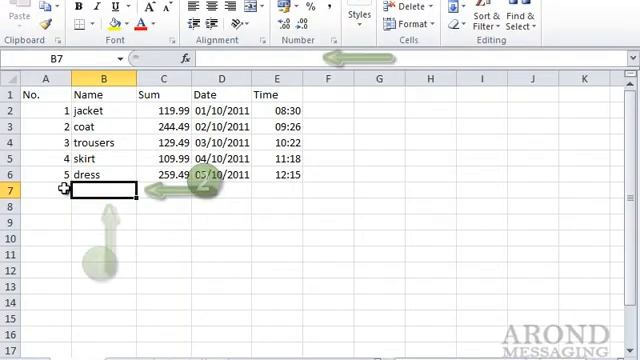Open the Number dialog launcher
This screenshot has width=640, height=360.
[x=334, y=40]
